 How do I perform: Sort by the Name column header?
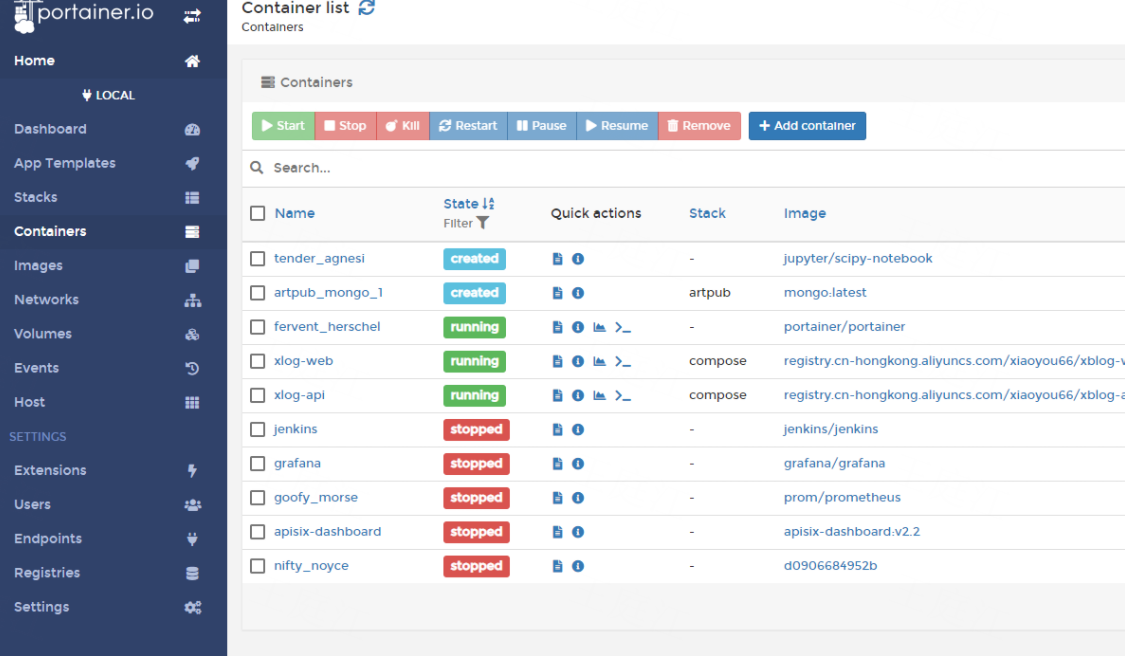[x=295, y=213]
